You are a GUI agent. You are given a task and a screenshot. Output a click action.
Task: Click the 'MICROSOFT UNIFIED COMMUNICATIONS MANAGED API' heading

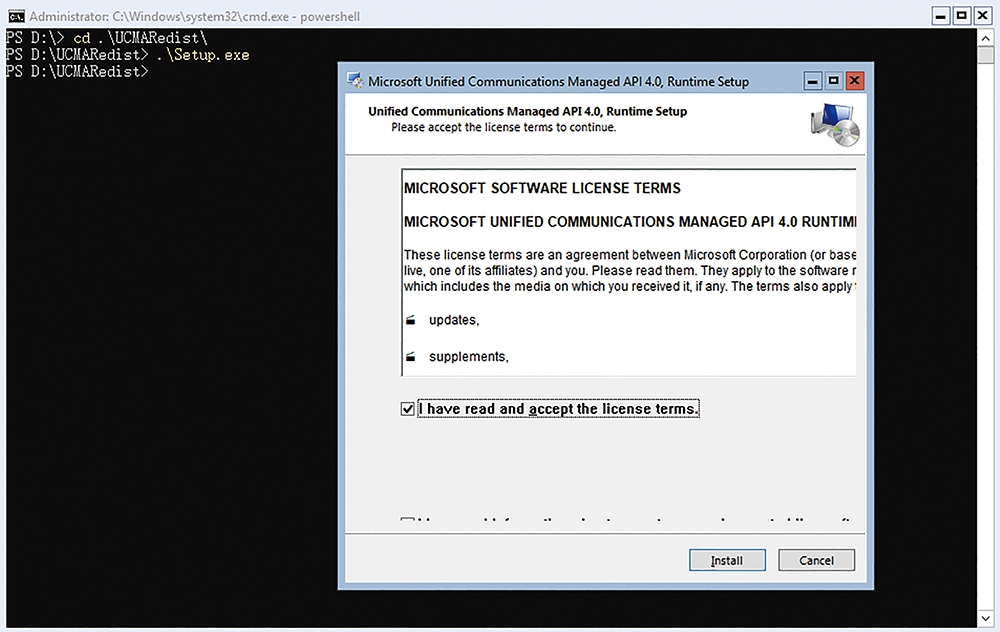(630, 222)
